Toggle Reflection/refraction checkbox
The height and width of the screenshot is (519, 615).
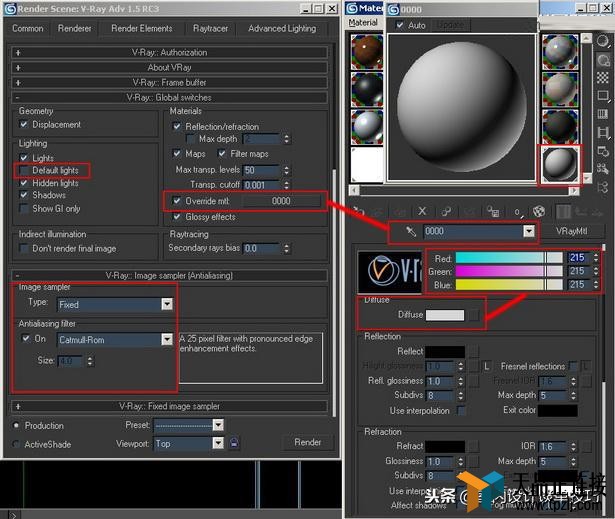click(x=177, y=126)
